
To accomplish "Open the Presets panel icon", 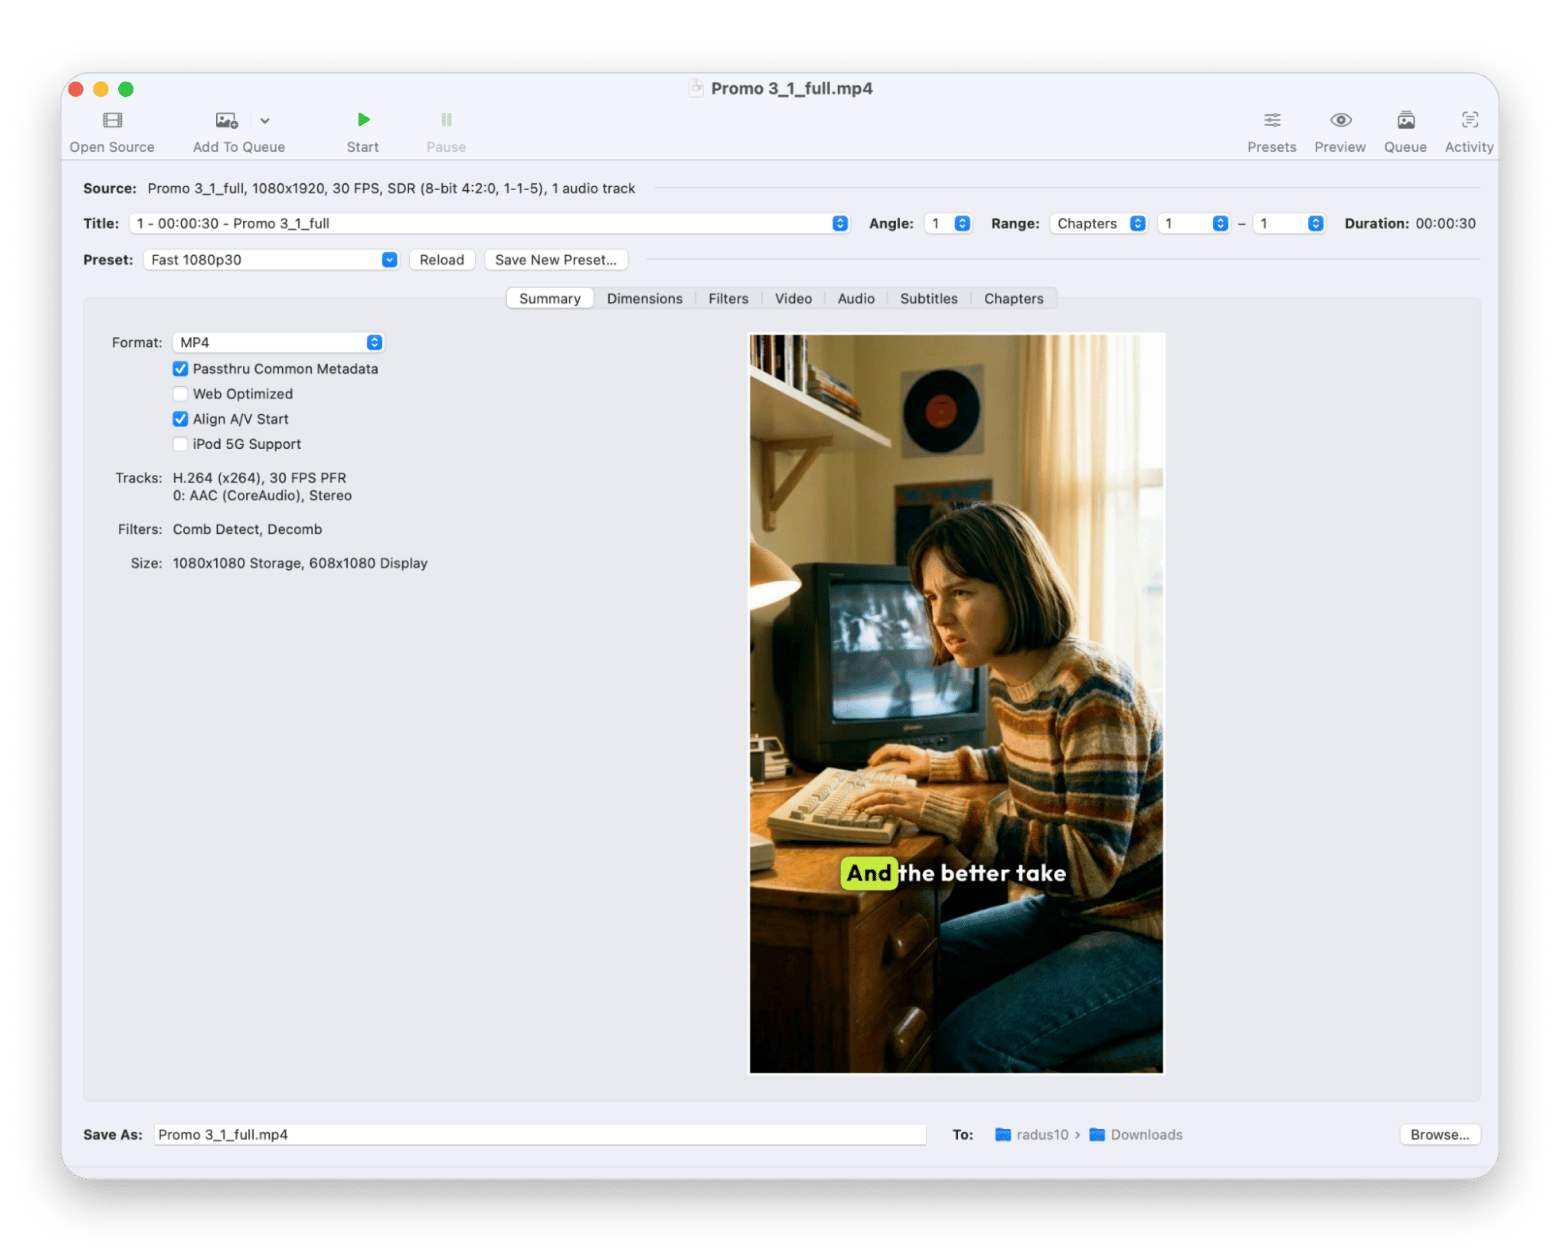I will tap(1272, 120).
